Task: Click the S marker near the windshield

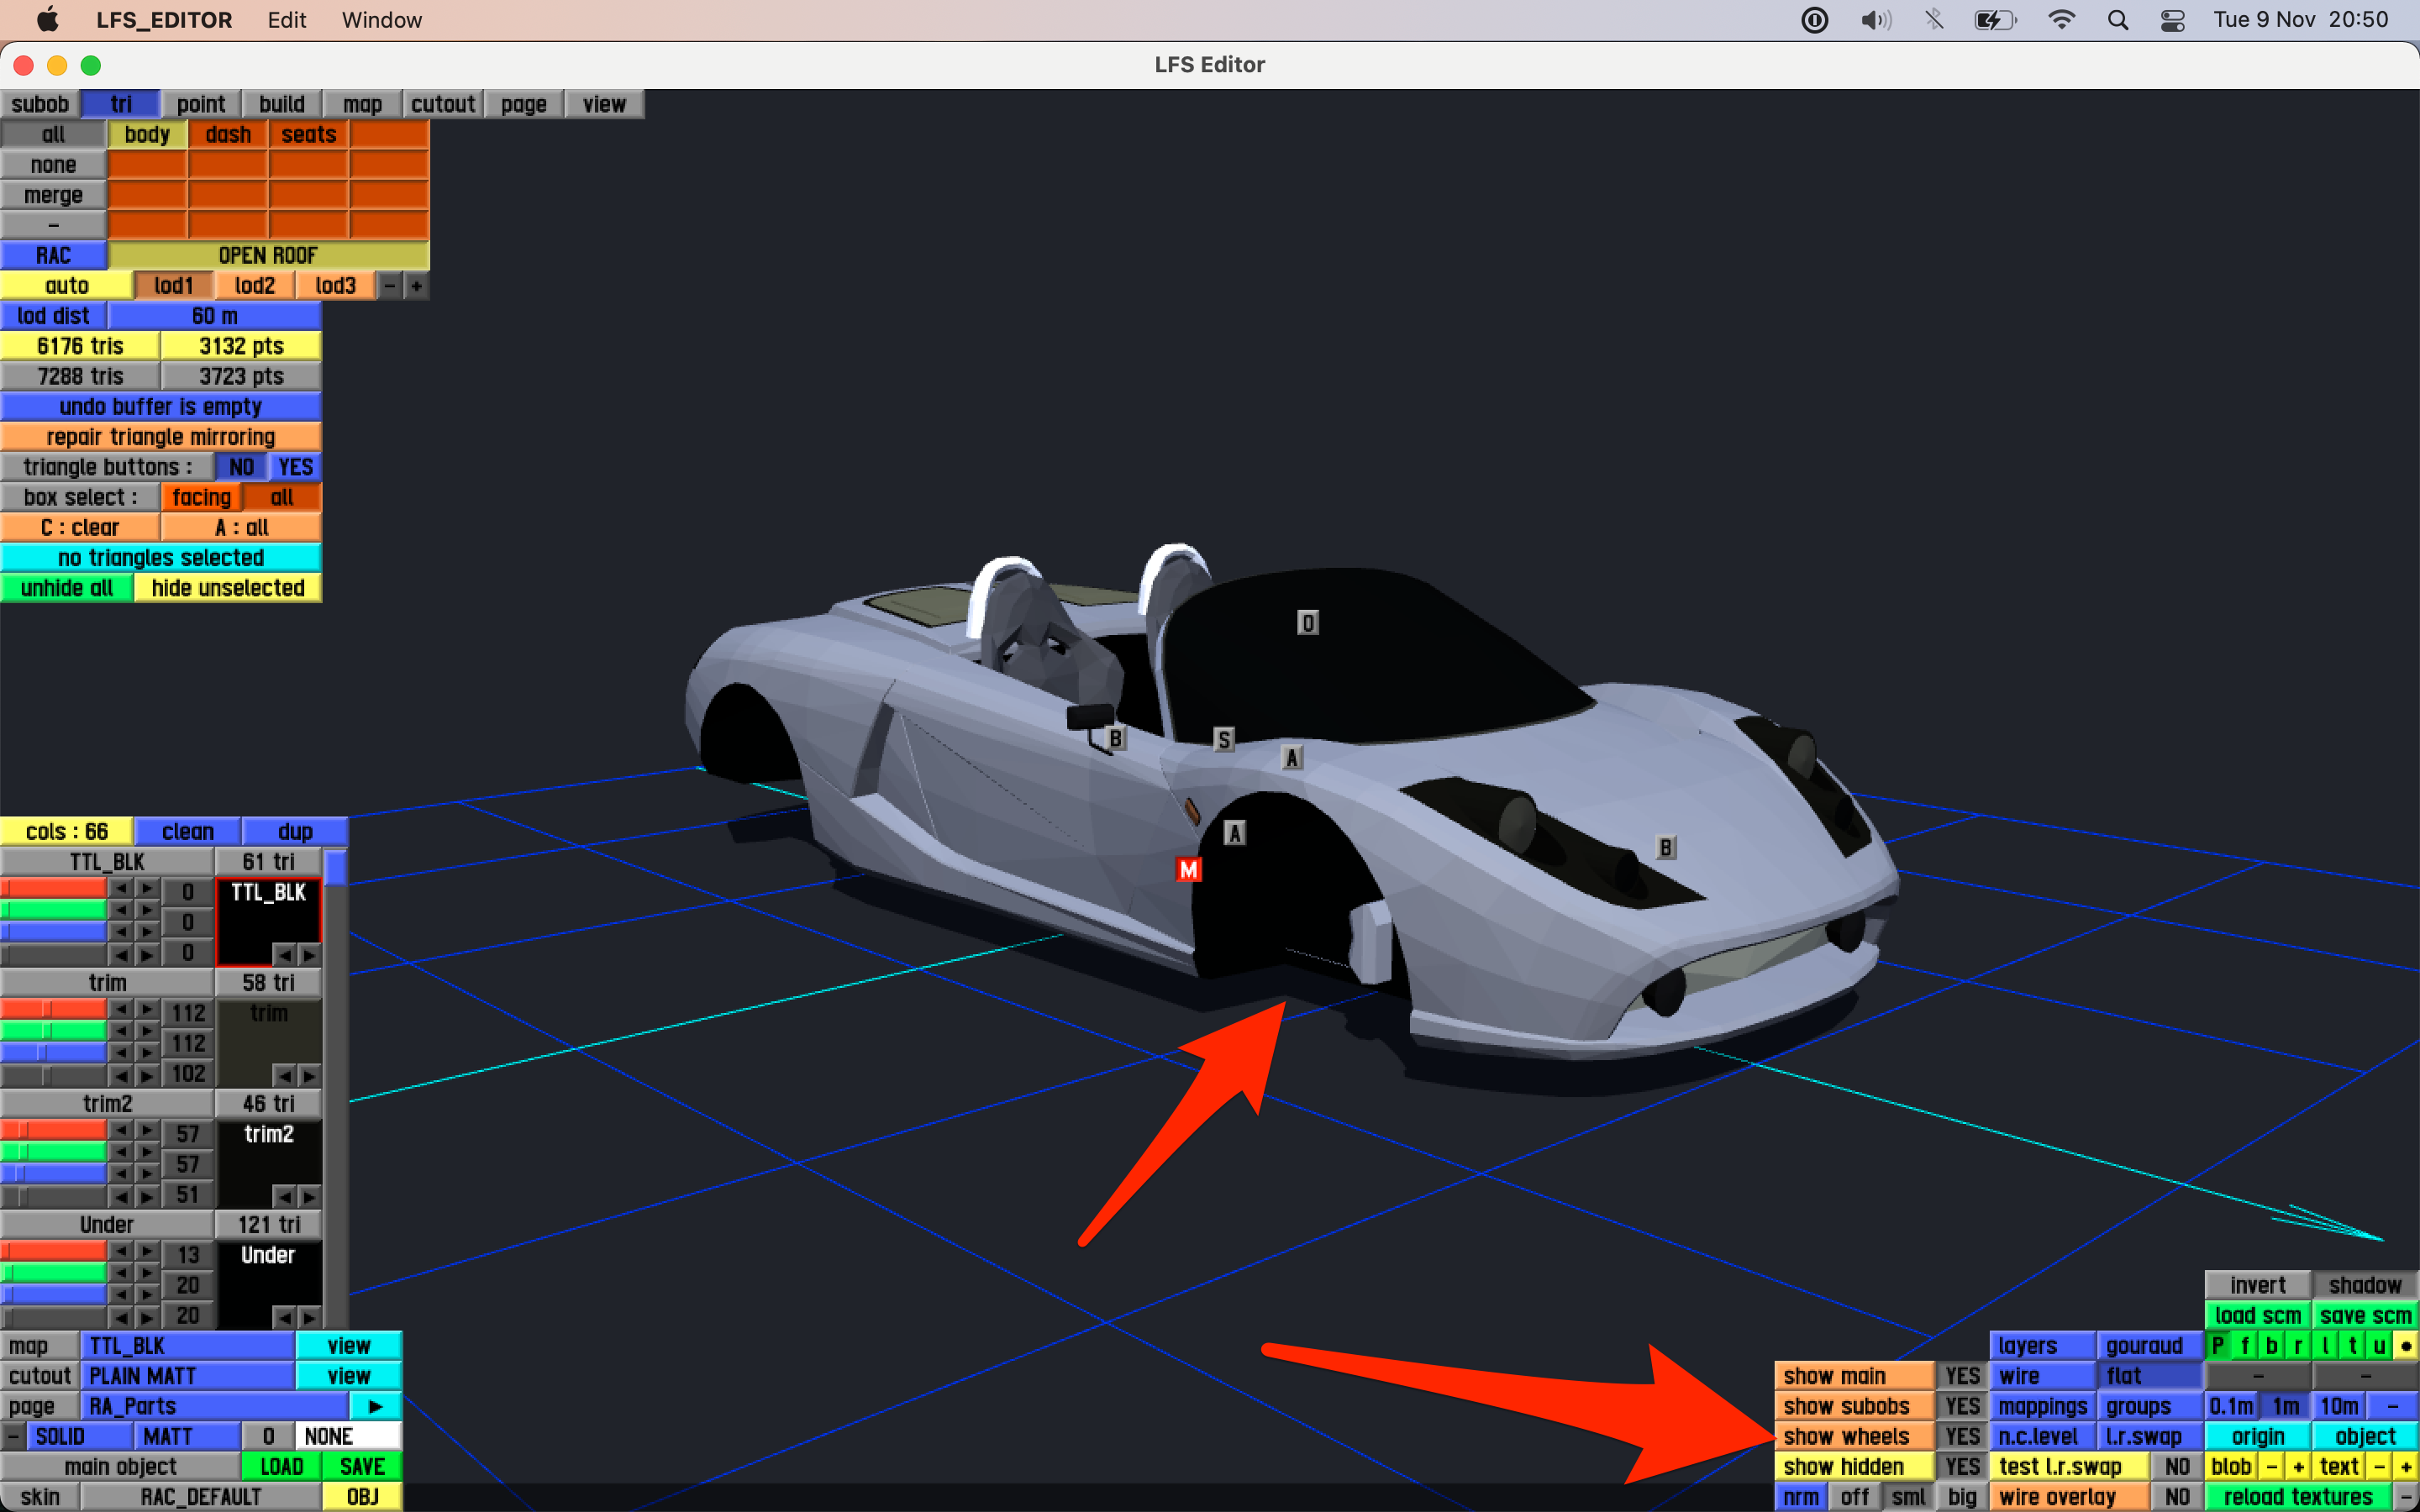Action: (x=1223, y=739)
